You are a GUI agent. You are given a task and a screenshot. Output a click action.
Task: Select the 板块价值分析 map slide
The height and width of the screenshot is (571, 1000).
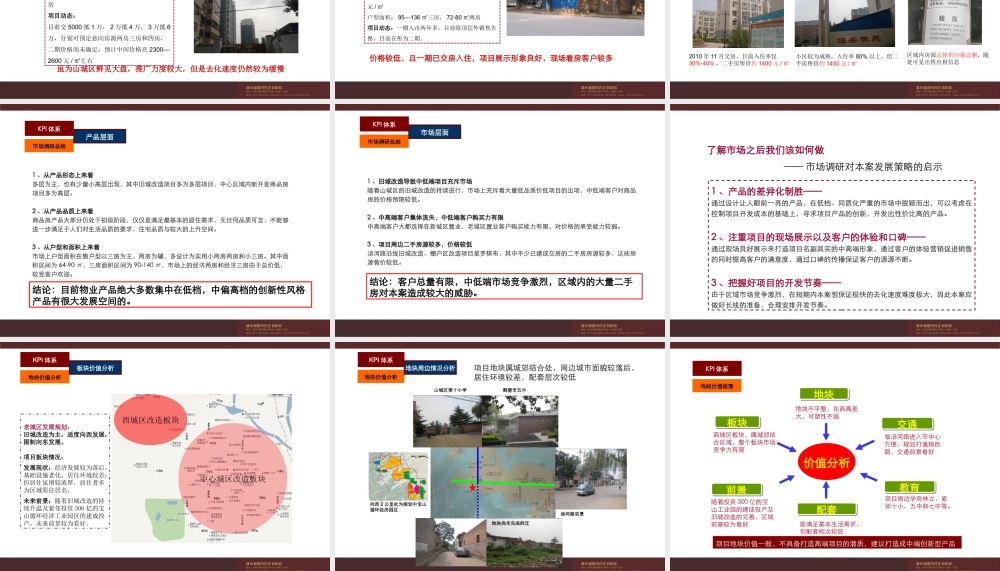point(165,456)
